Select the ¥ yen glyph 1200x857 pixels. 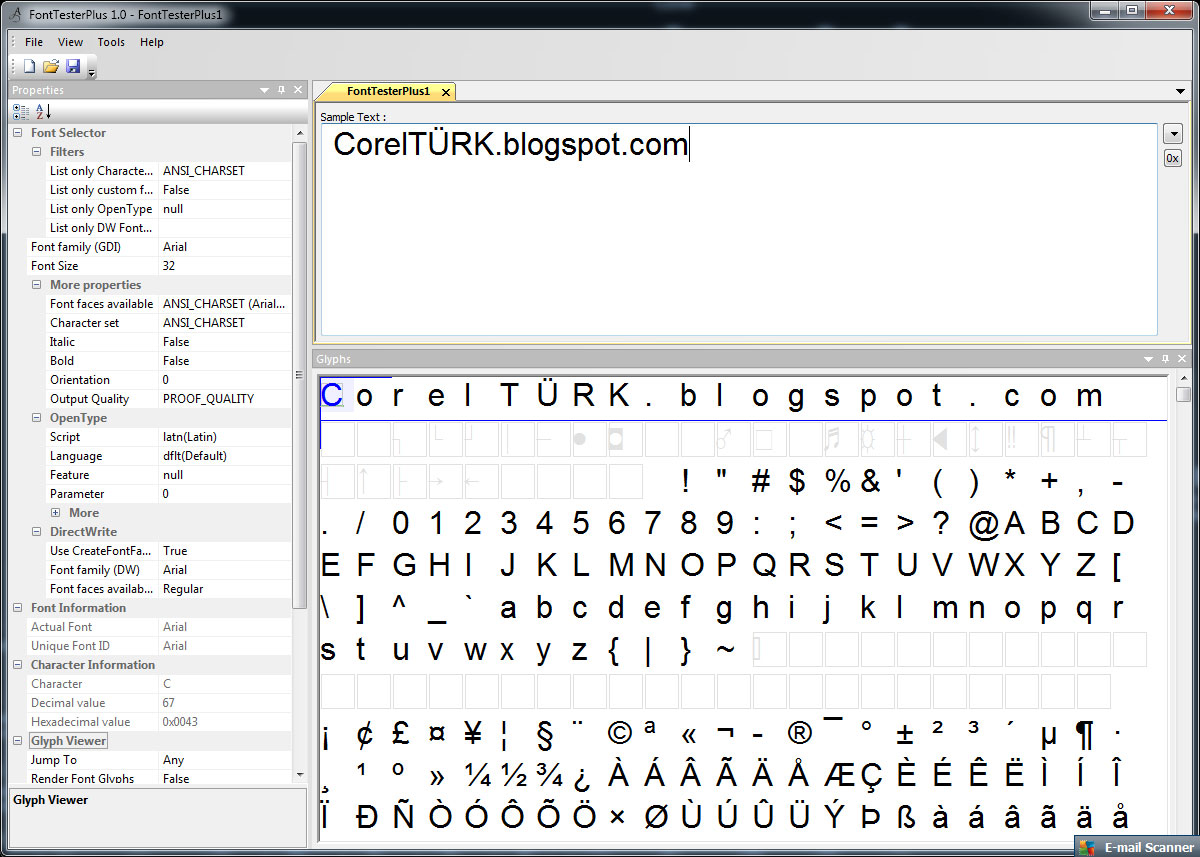[473, 734]
